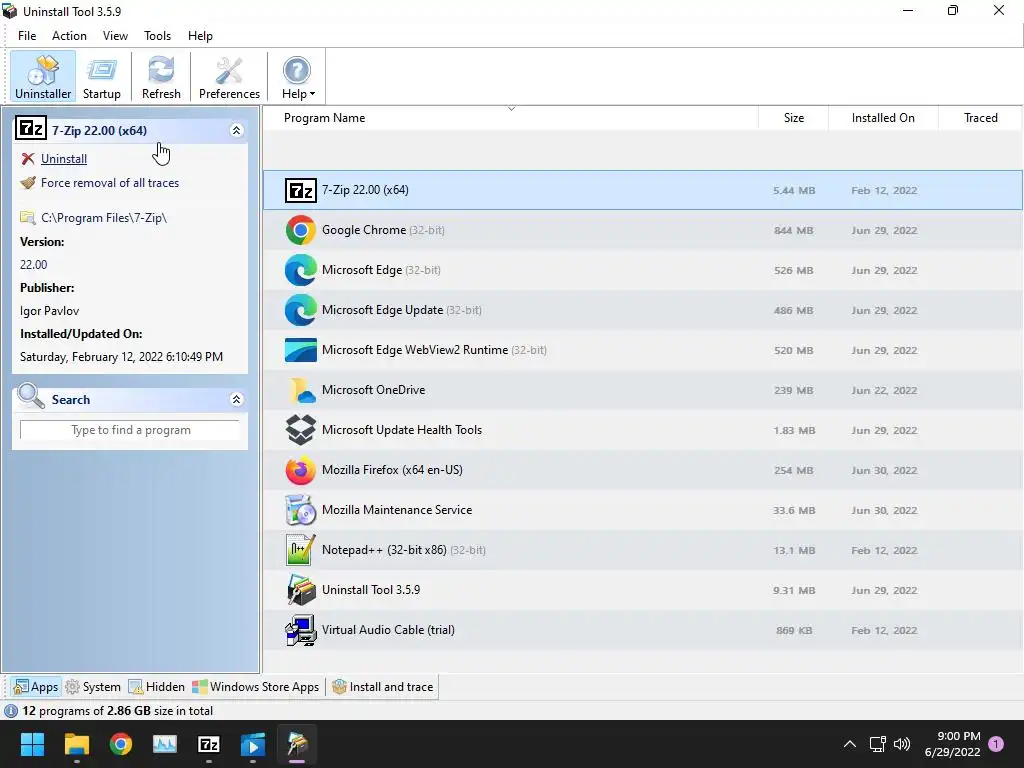The image size is (1024, 768).
Task: Click the Microsoft OneDrive icon
Action: [x=301, y=390]
